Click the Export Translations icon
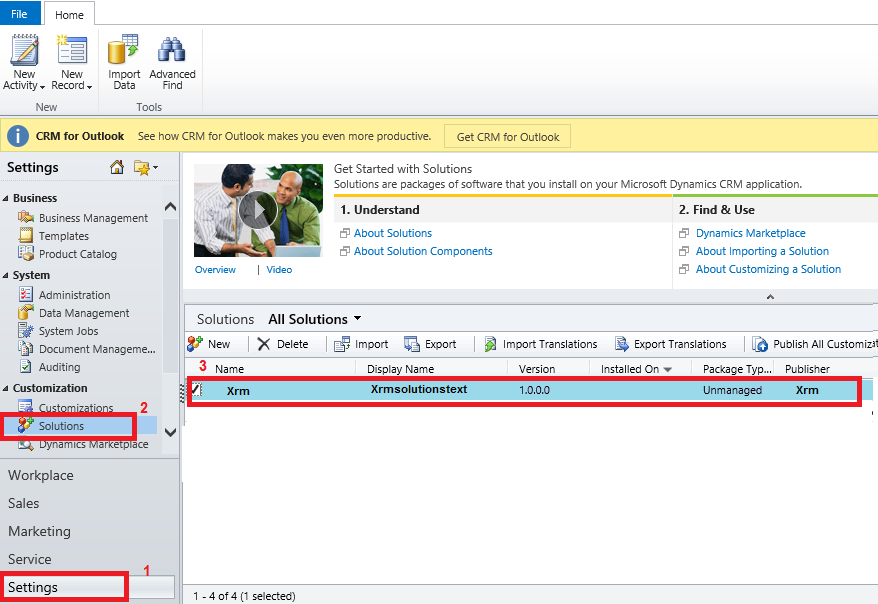Viewport: 878px width, 604px height. coord(622,344)
